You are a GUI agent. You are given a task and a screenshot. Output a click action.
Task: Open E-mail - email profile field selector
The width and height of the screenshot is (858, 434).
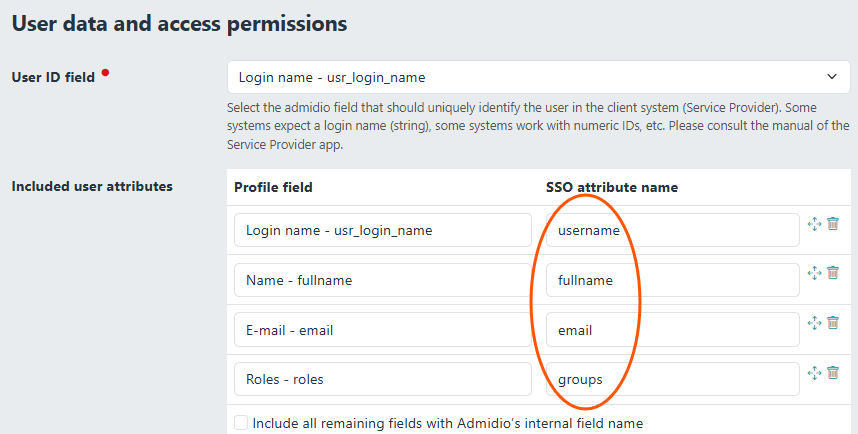pos(382,330)
